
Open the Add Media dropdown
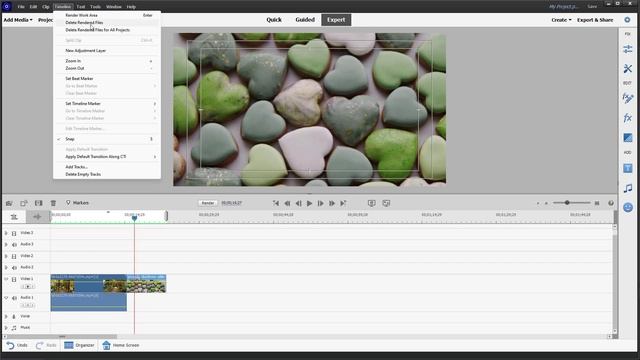18,20
